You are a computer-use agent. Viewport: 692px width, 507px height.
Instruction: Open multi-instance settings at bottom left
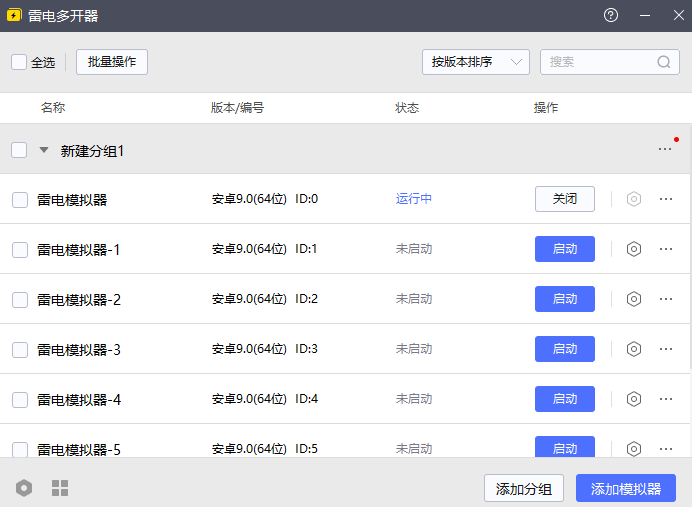pyautogui.click(x=24, y=488)
